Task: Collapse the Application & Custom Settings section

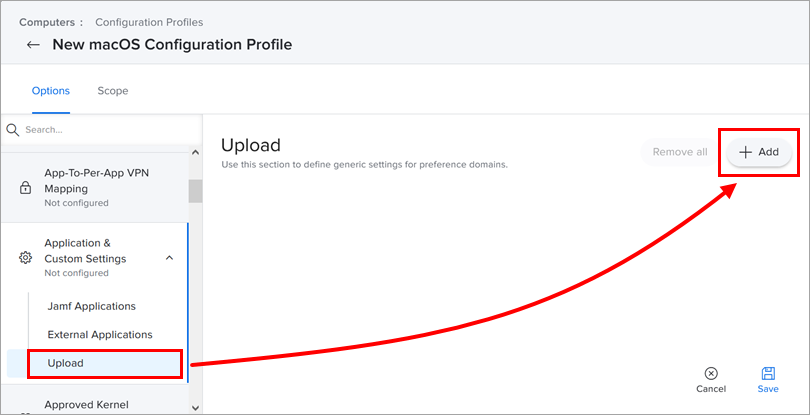Action: [169, 258]
